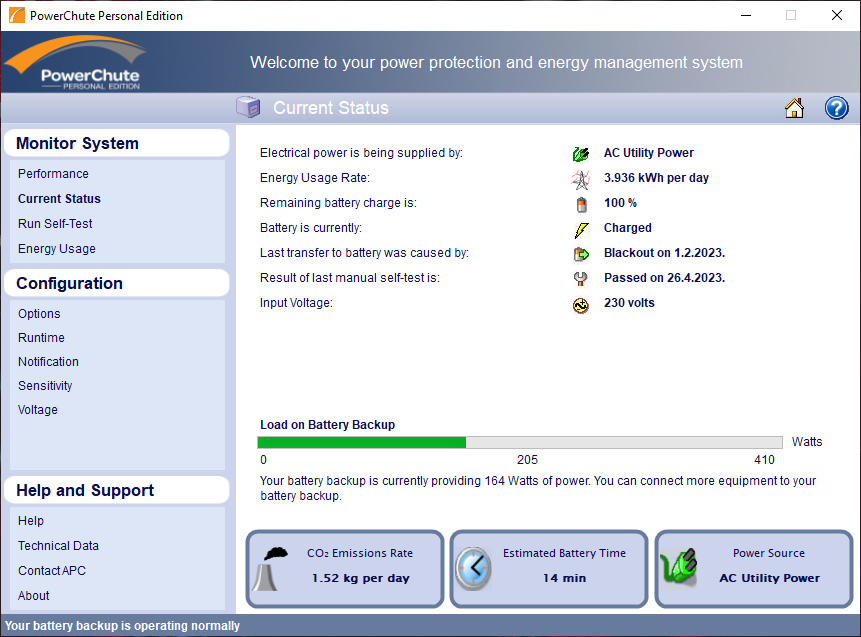
Task: Click 'Blackout on 1.2.2023.' text
Action: pyautogui.click(x=664, y=253)
